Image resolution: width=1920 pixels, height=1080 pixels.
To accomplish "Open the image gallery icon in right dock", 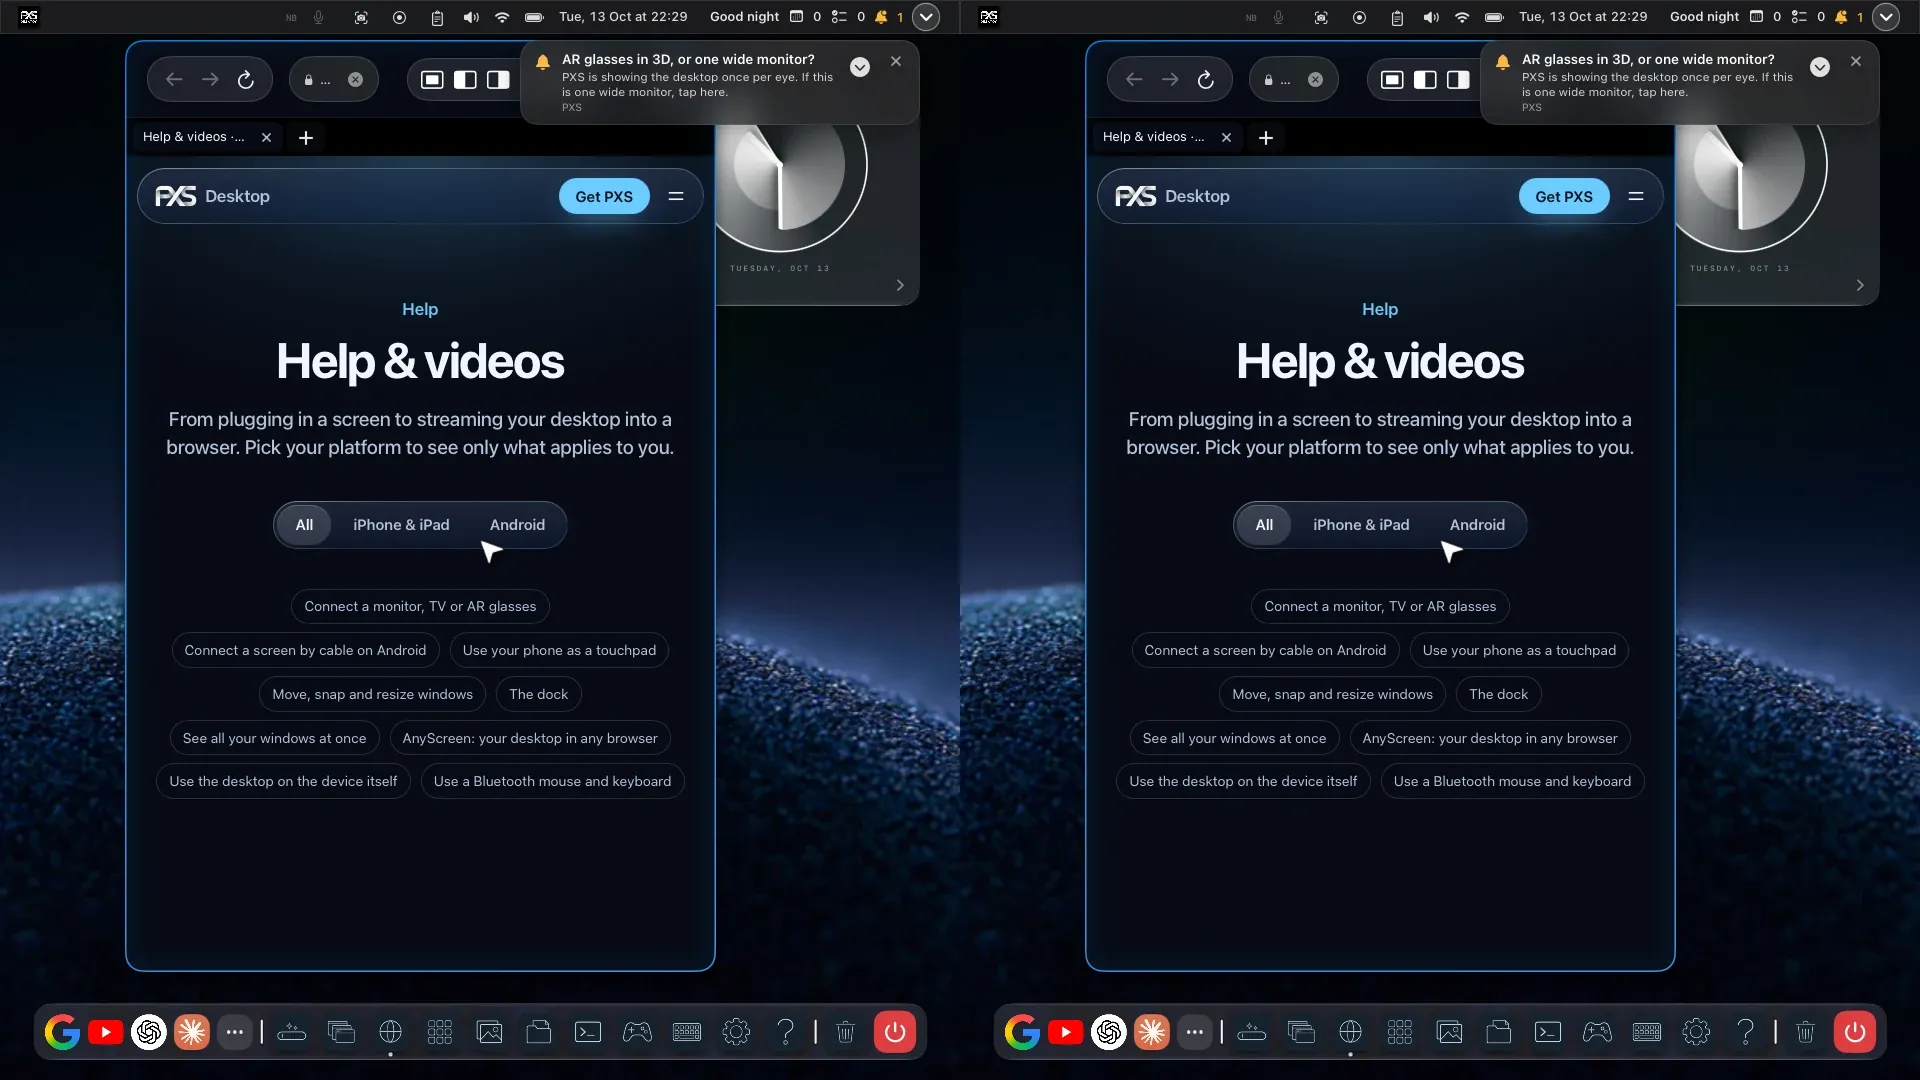I will coord(1450,1032).
